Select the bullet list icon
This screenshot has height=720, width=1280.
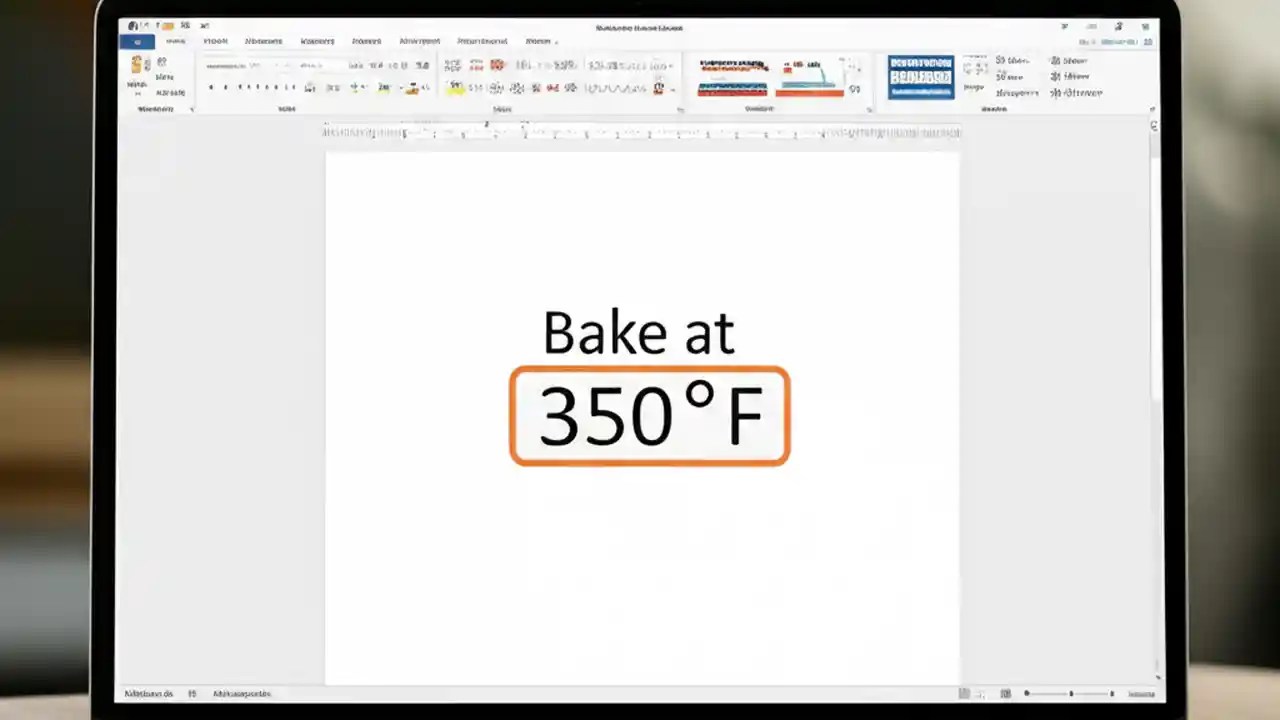[452, 65]
